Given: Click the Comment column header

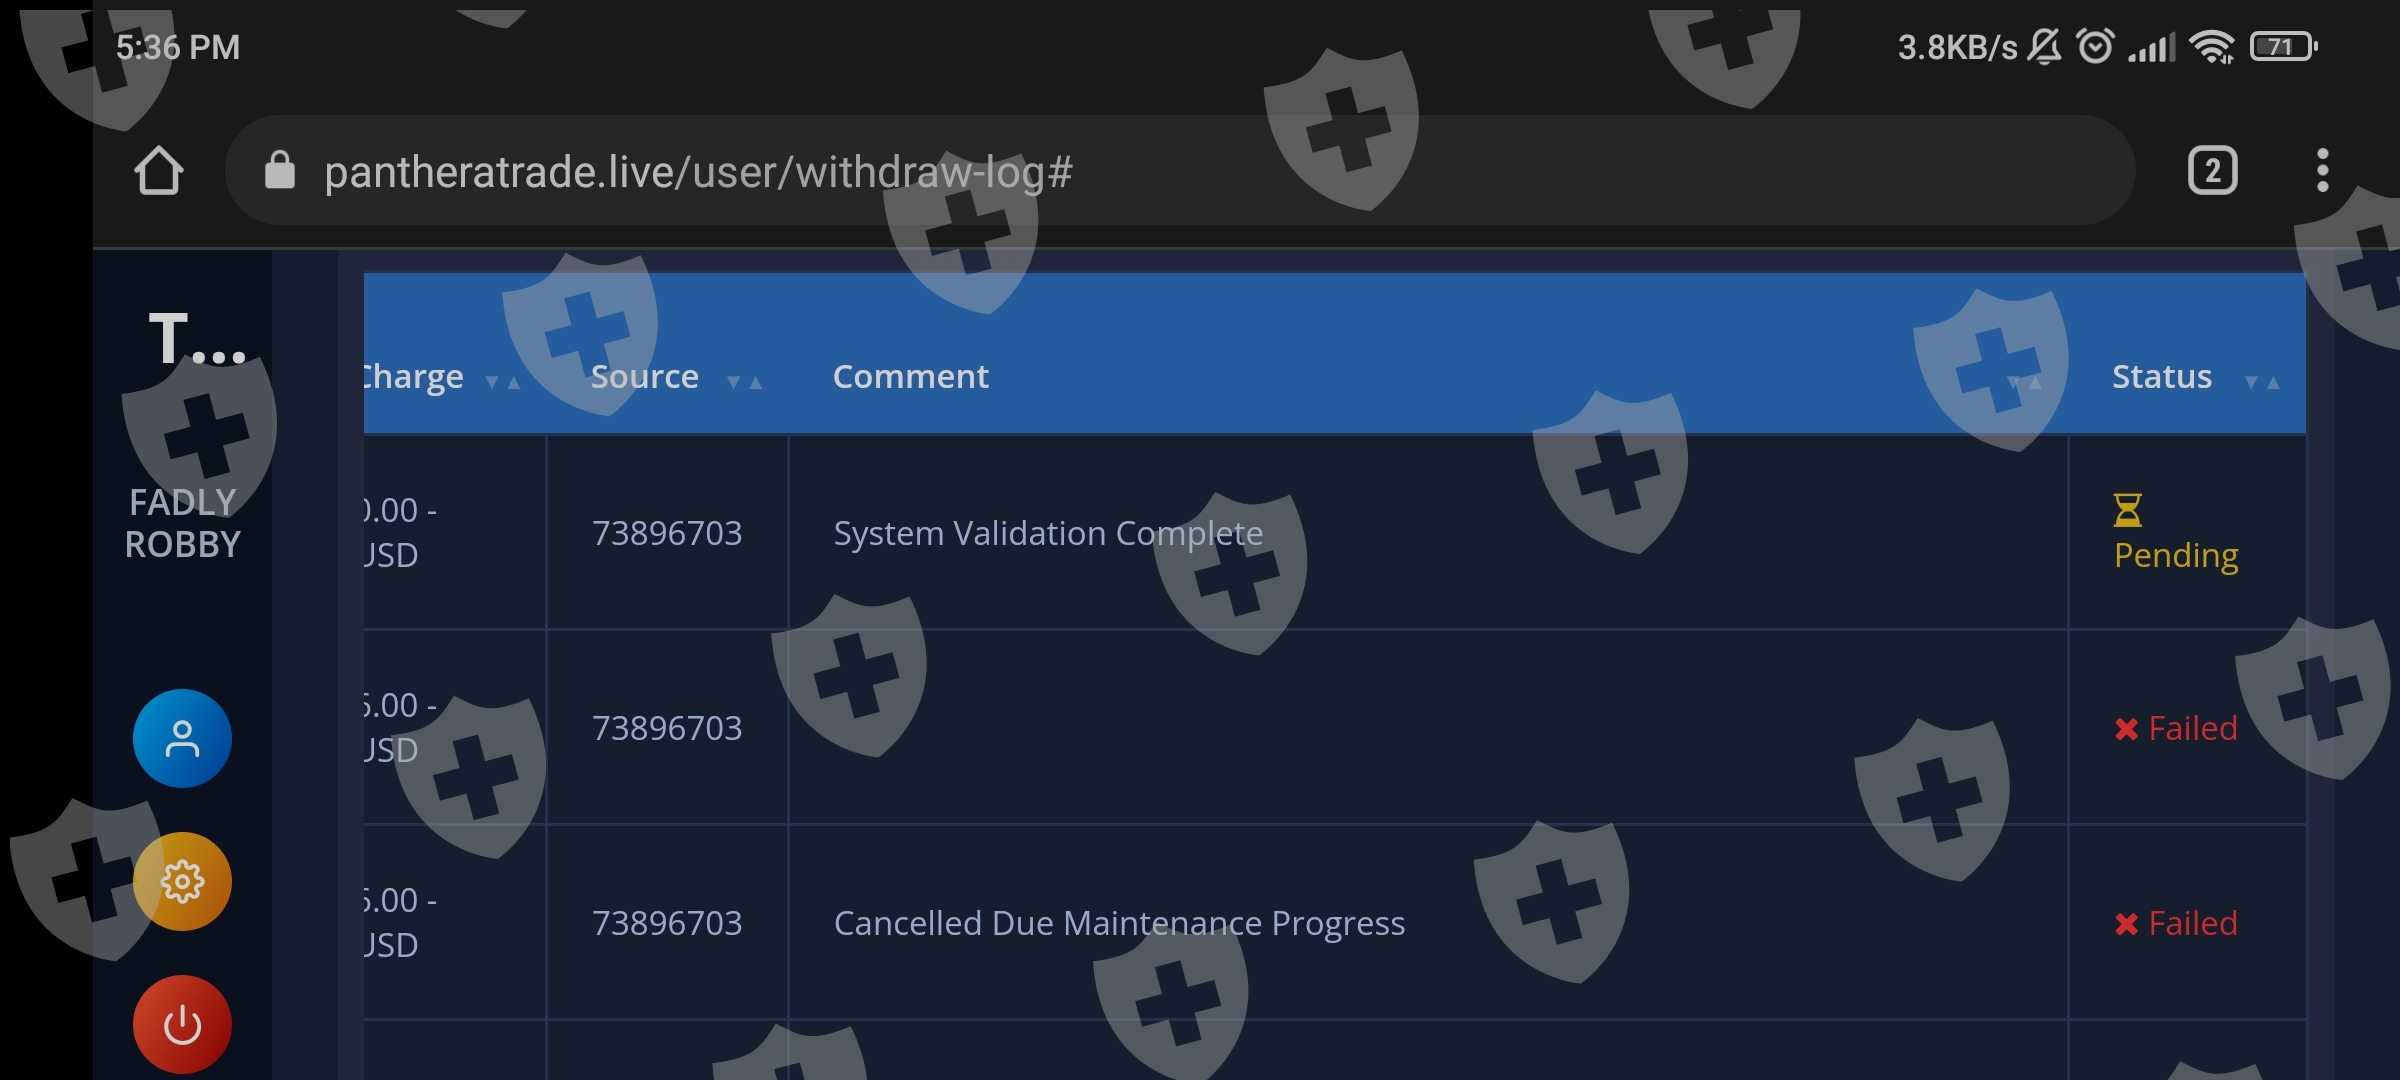Looking at the screenshot, I should [x=910, y=377].
